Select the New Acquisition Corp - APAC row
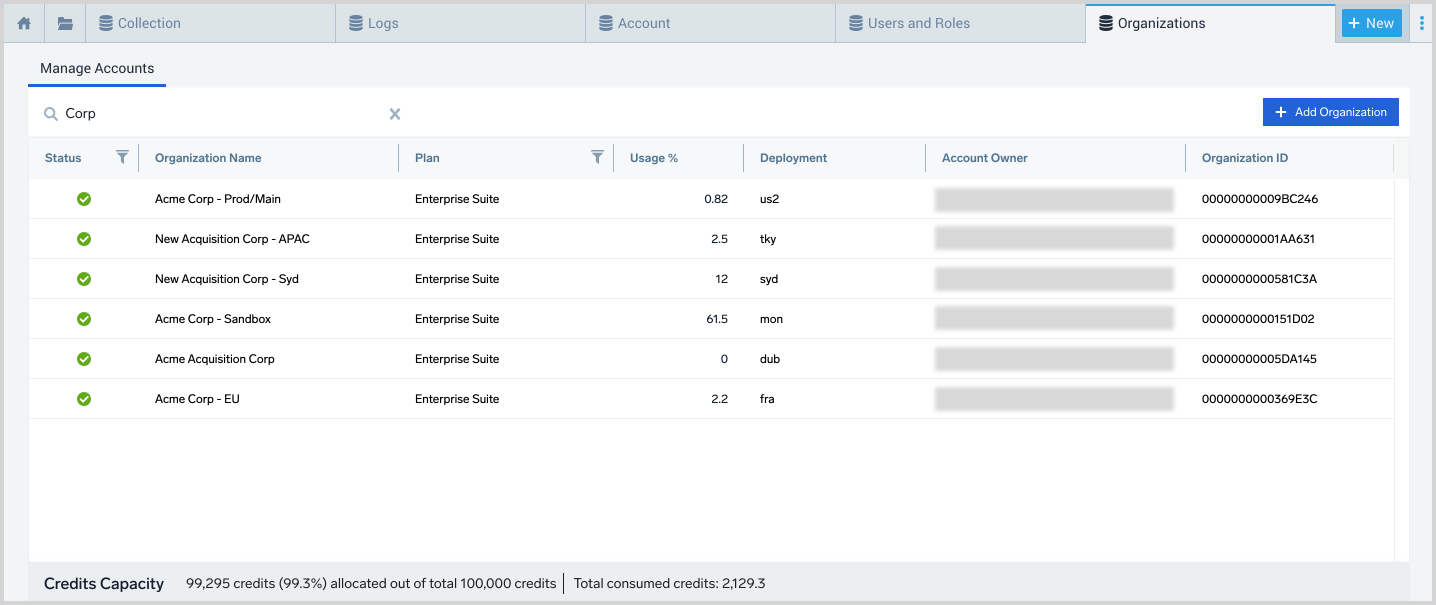 232,239
